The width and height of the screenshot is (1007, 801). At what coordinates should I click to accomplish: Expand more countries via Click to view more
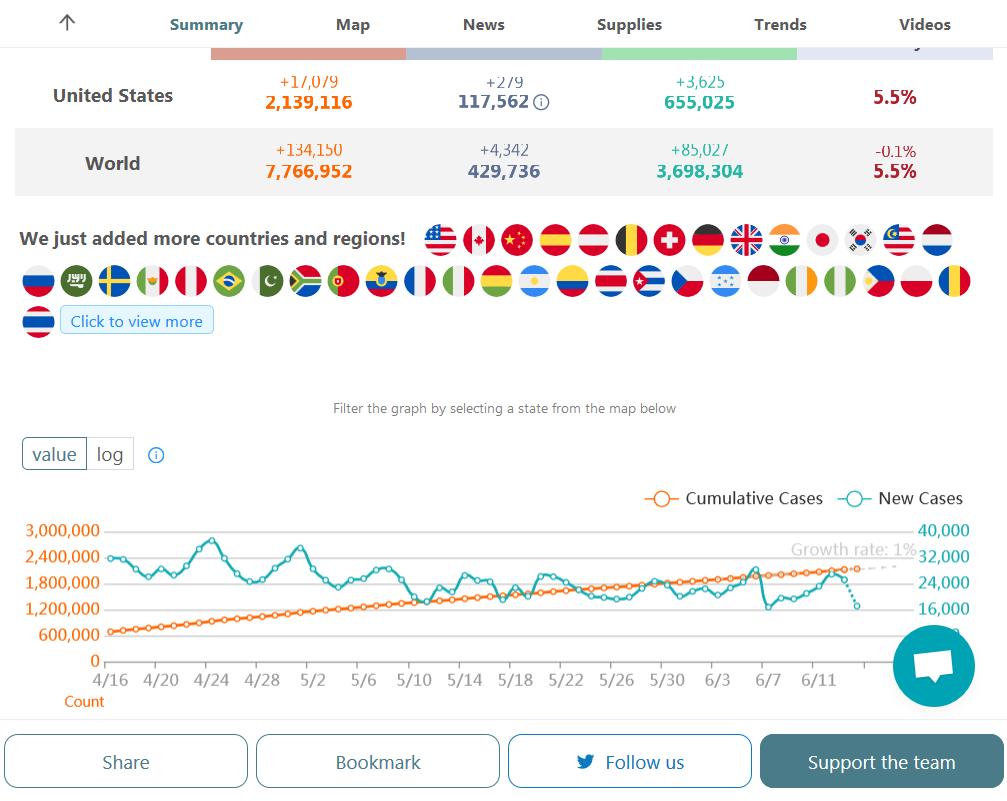click(136, 321)
